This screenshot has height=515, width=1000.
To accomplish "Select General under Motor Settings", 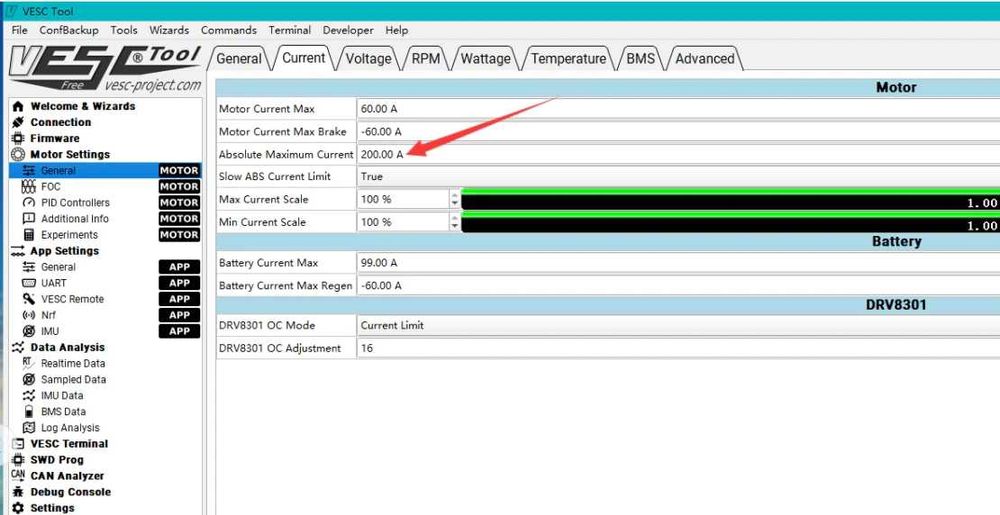I will coord(105,171).
